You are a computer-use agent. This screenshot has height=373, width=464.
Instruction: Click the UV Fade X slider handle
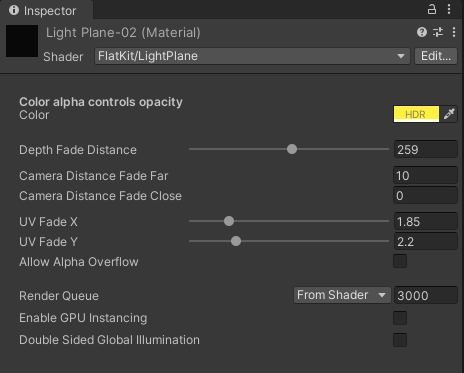(x=229, y=221)
